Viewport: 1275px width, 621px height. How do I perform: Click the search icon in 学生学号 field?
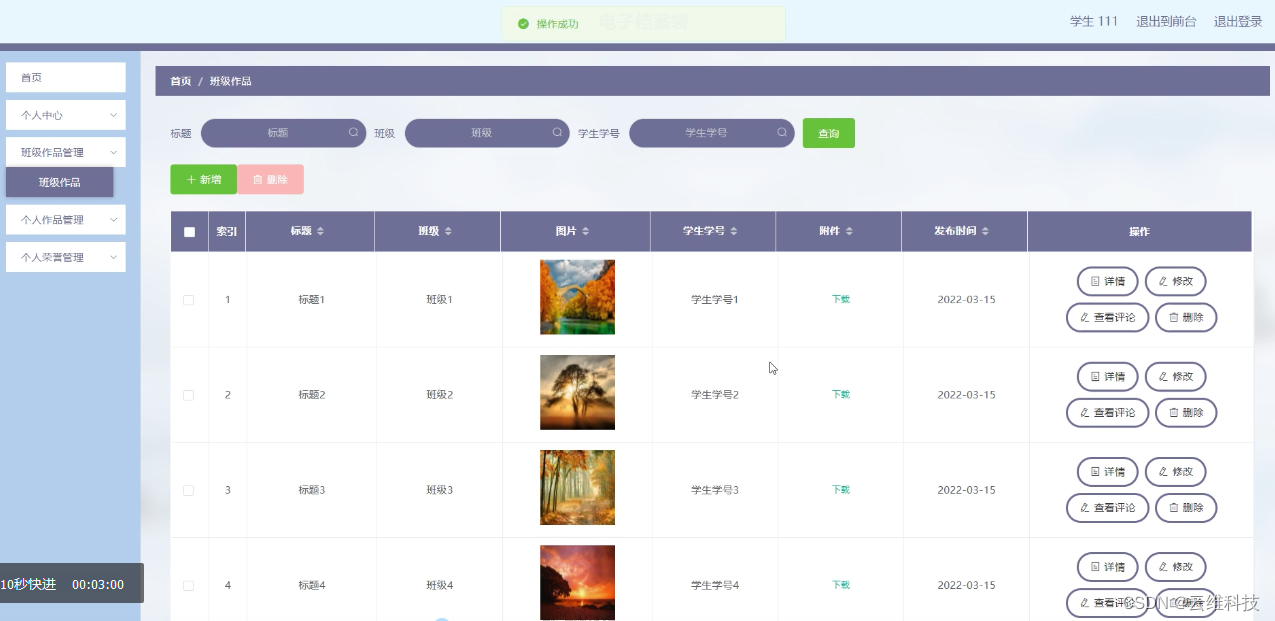[x=782, y=132]
